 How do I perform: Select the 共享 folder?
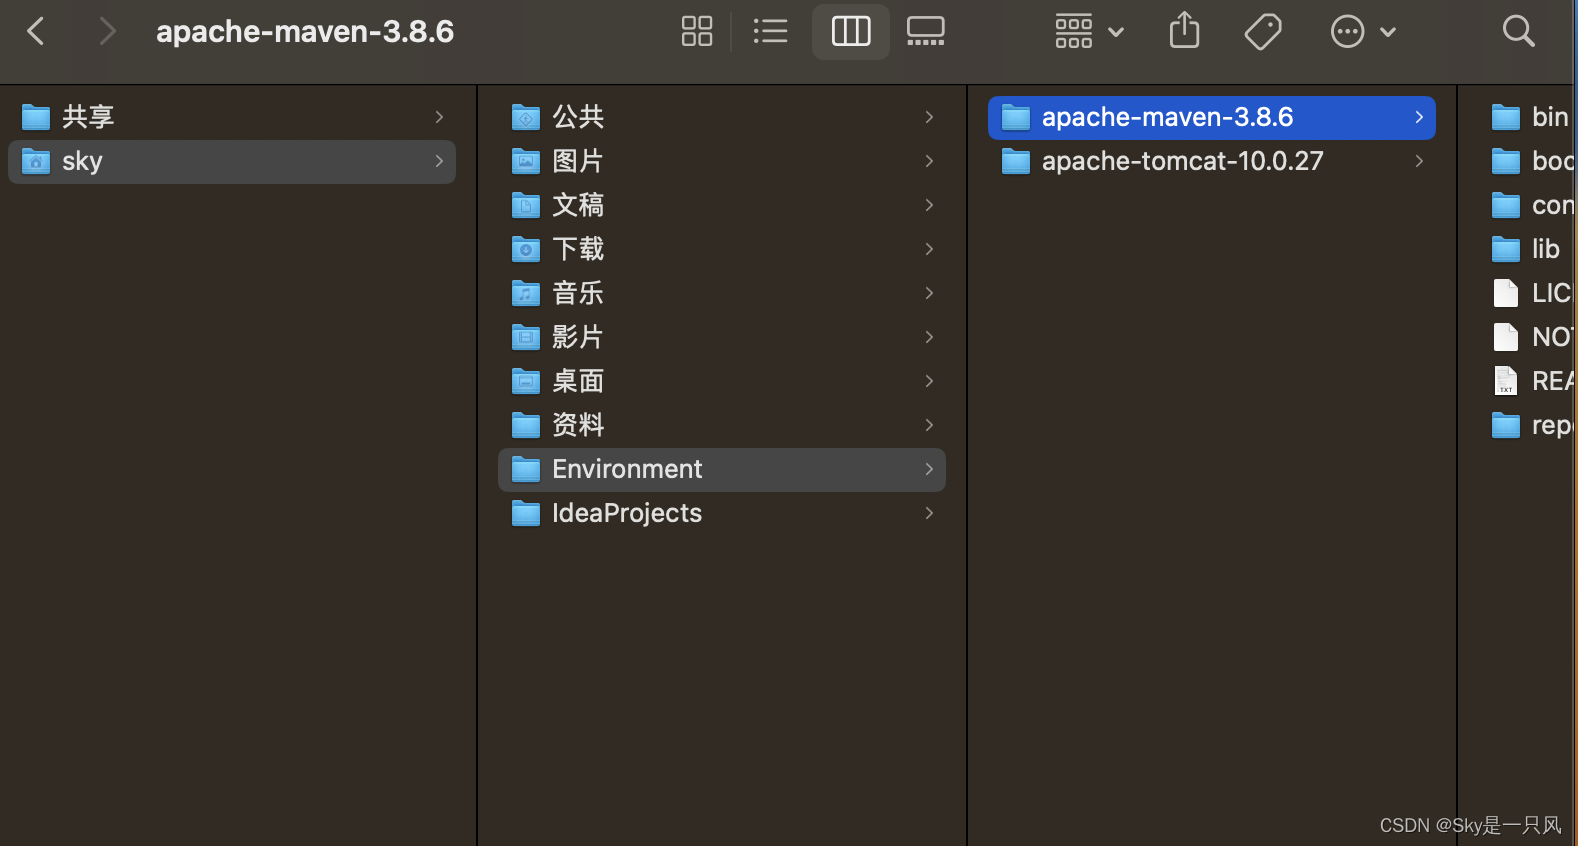tap(232, 117)
